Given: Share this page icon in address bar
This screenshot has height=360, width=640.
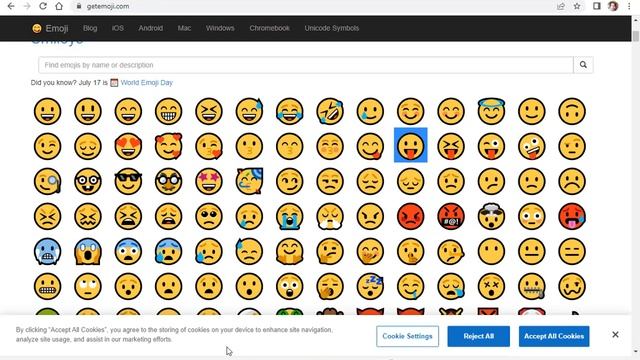Looking at the screenshot, I should [x=561, y=6].
